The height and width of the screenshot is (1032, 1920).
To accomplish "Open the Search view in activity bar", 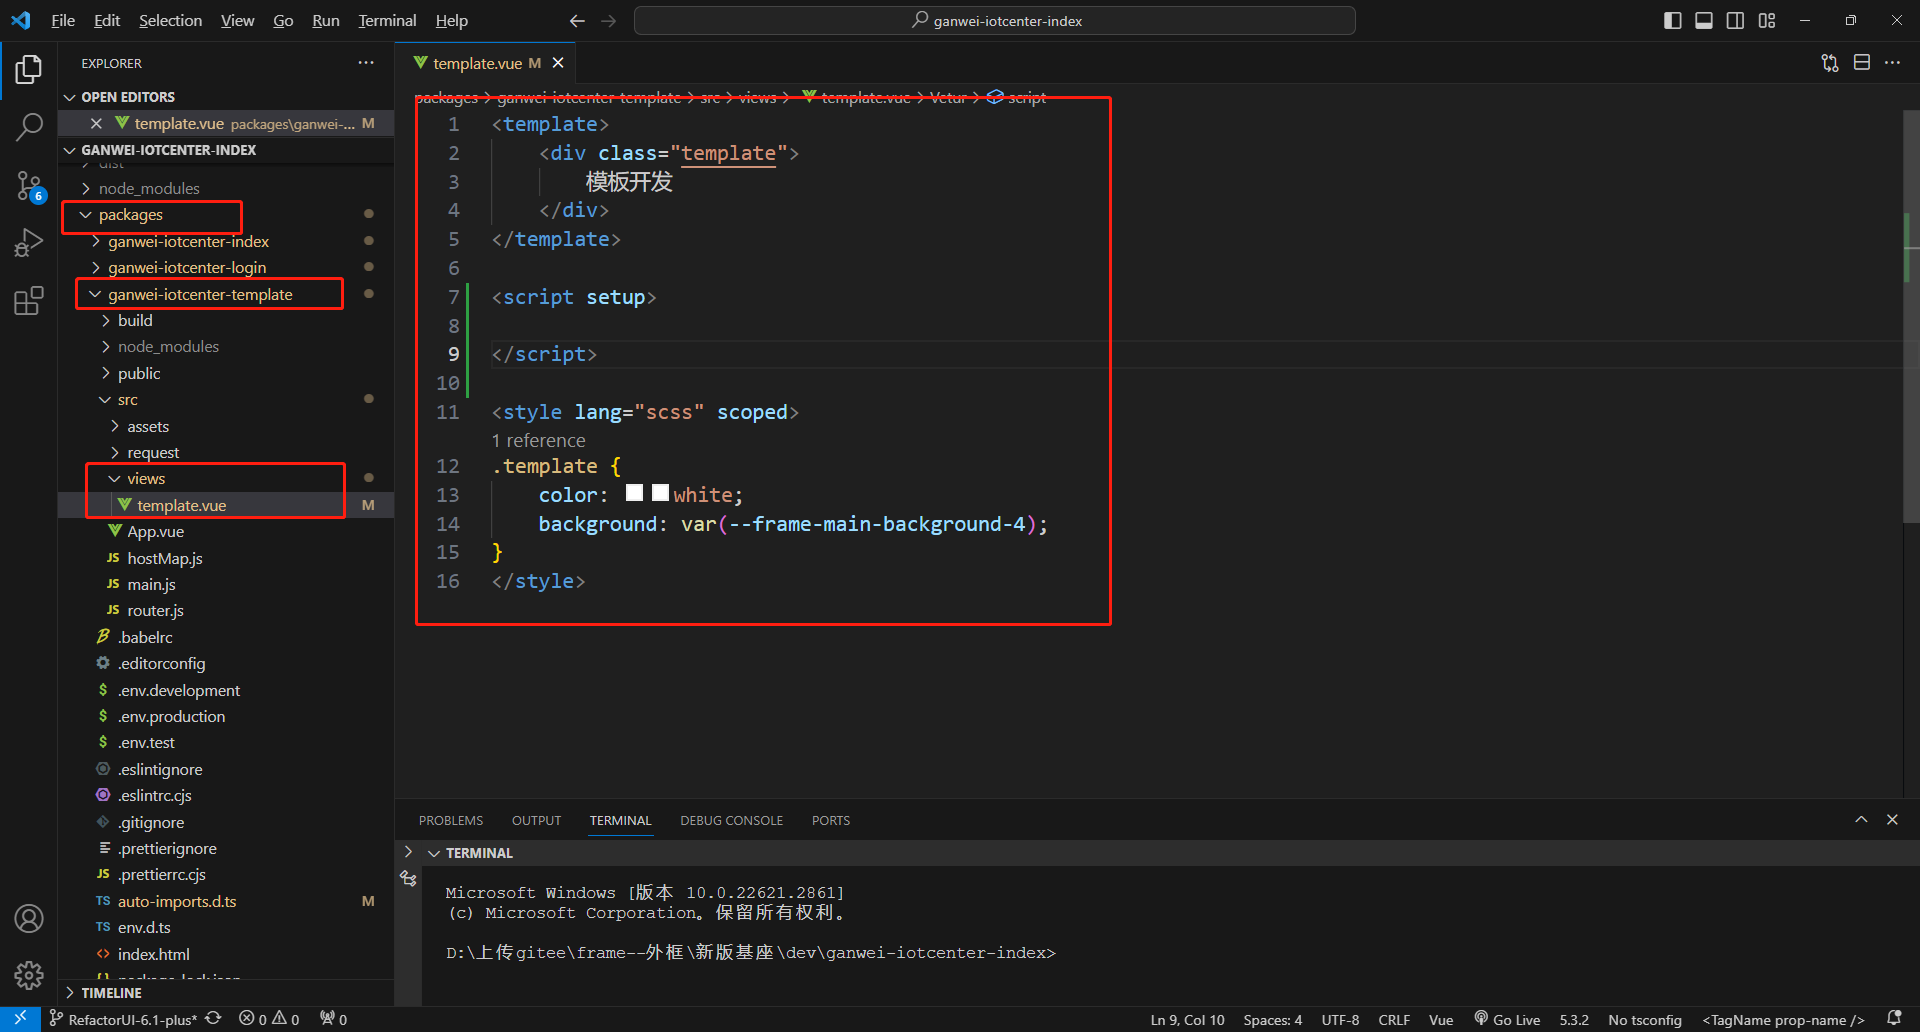I will (29, 127).
